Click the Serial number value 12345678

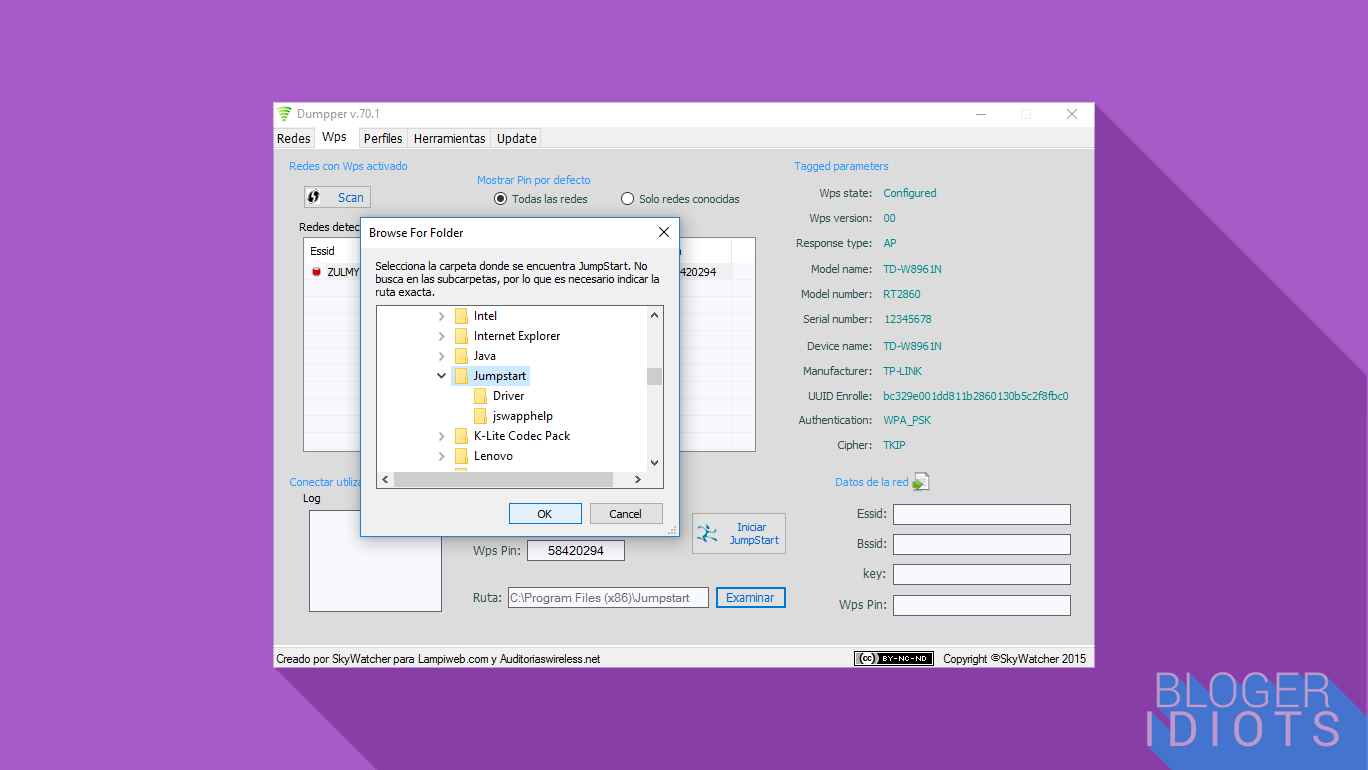tap(908, 320)
